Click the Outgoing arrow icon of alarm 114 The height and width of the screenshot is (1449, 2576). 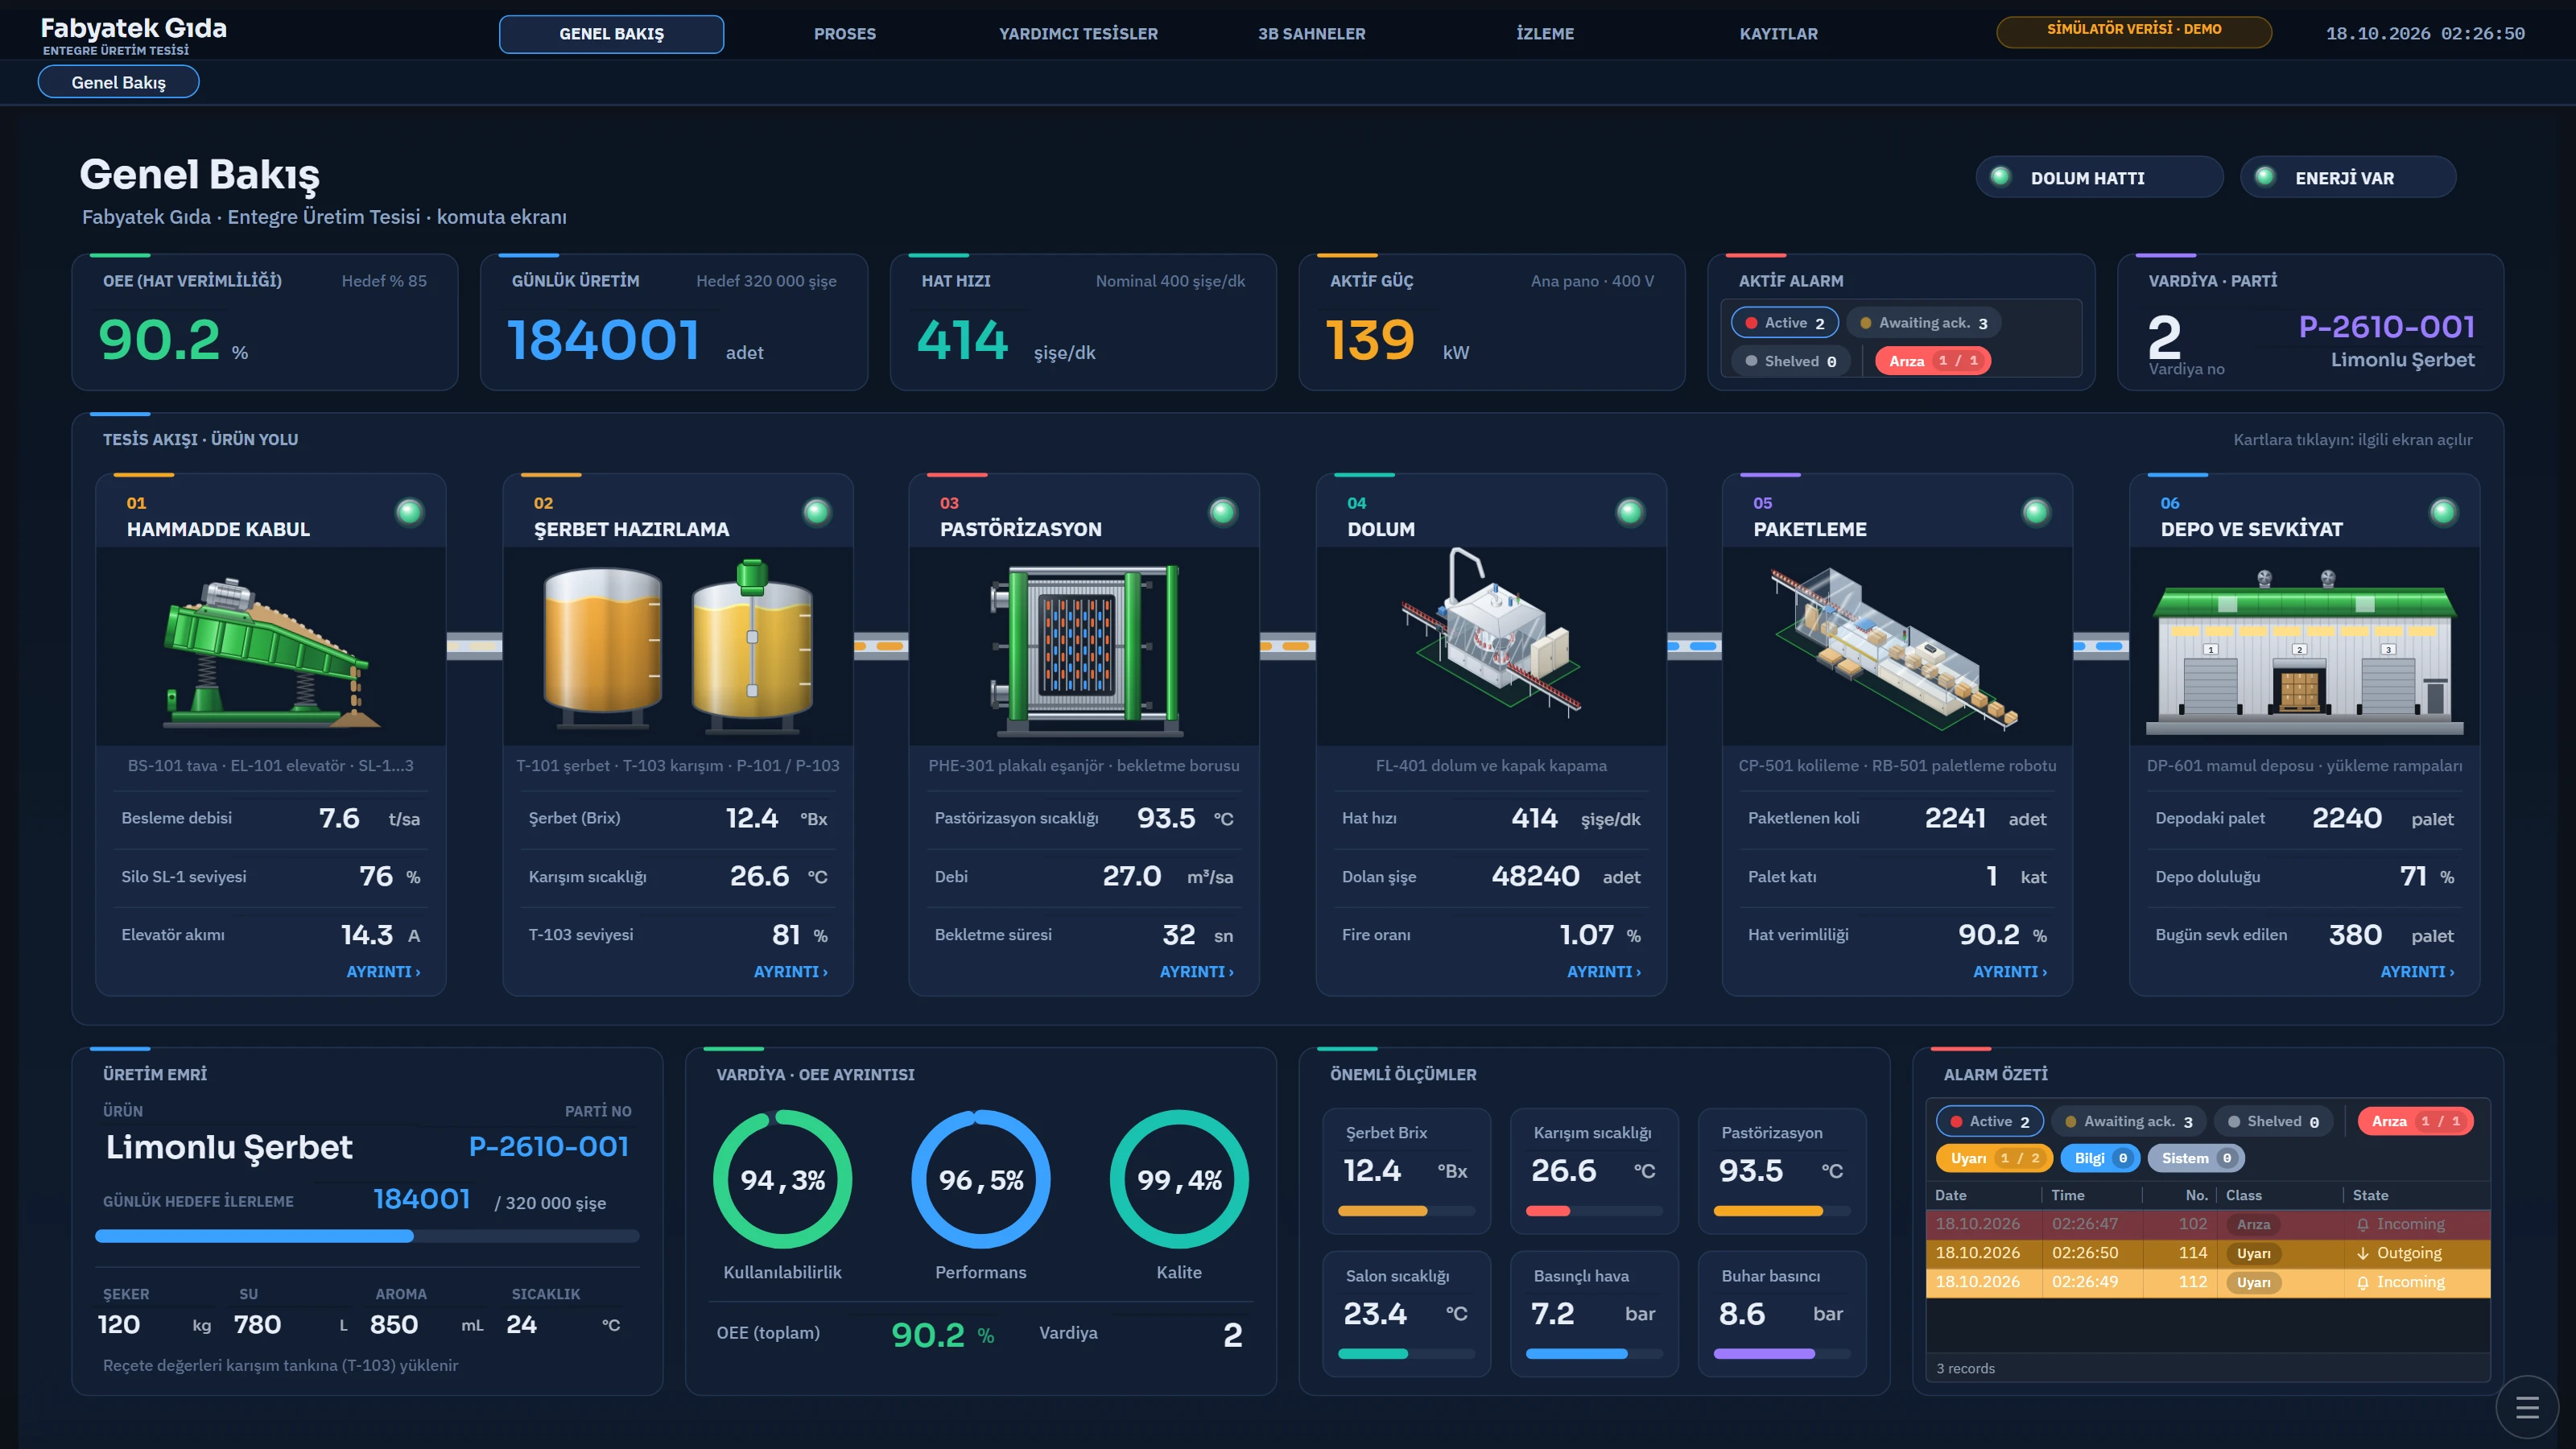2363,1253
